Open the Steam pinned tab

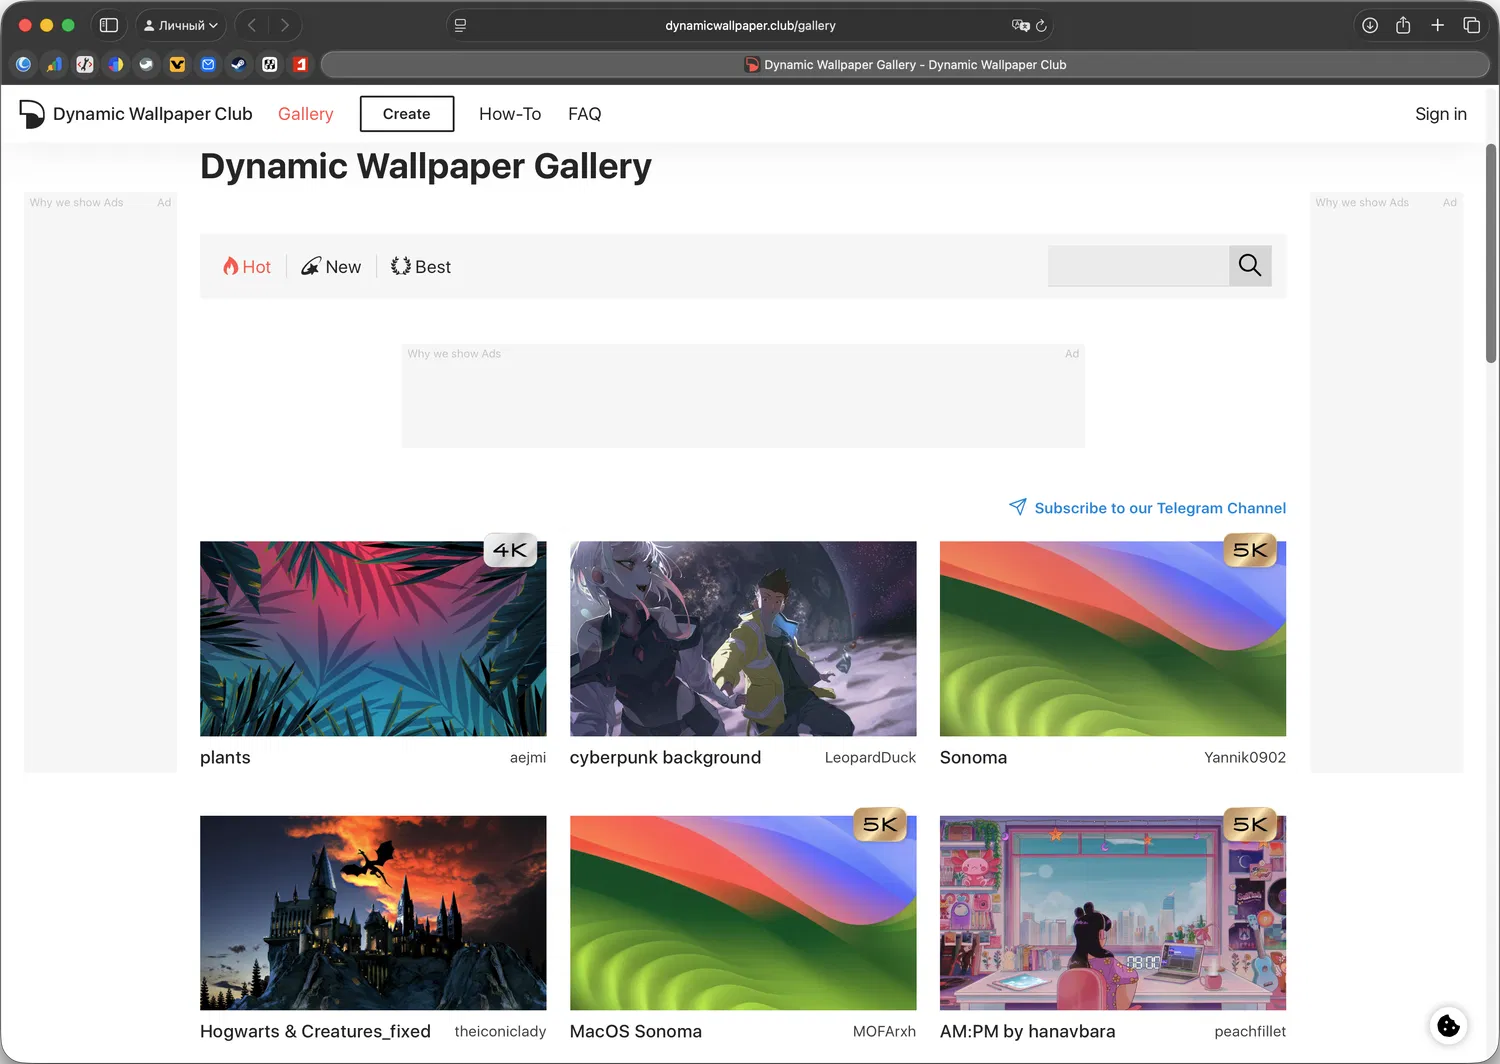point(238,64)
